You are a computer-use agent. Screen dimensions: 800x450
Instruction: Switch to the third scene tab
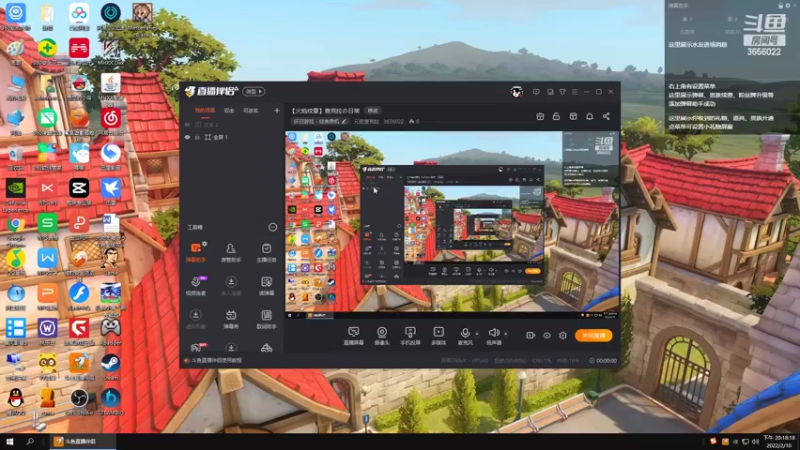(251, 111)
